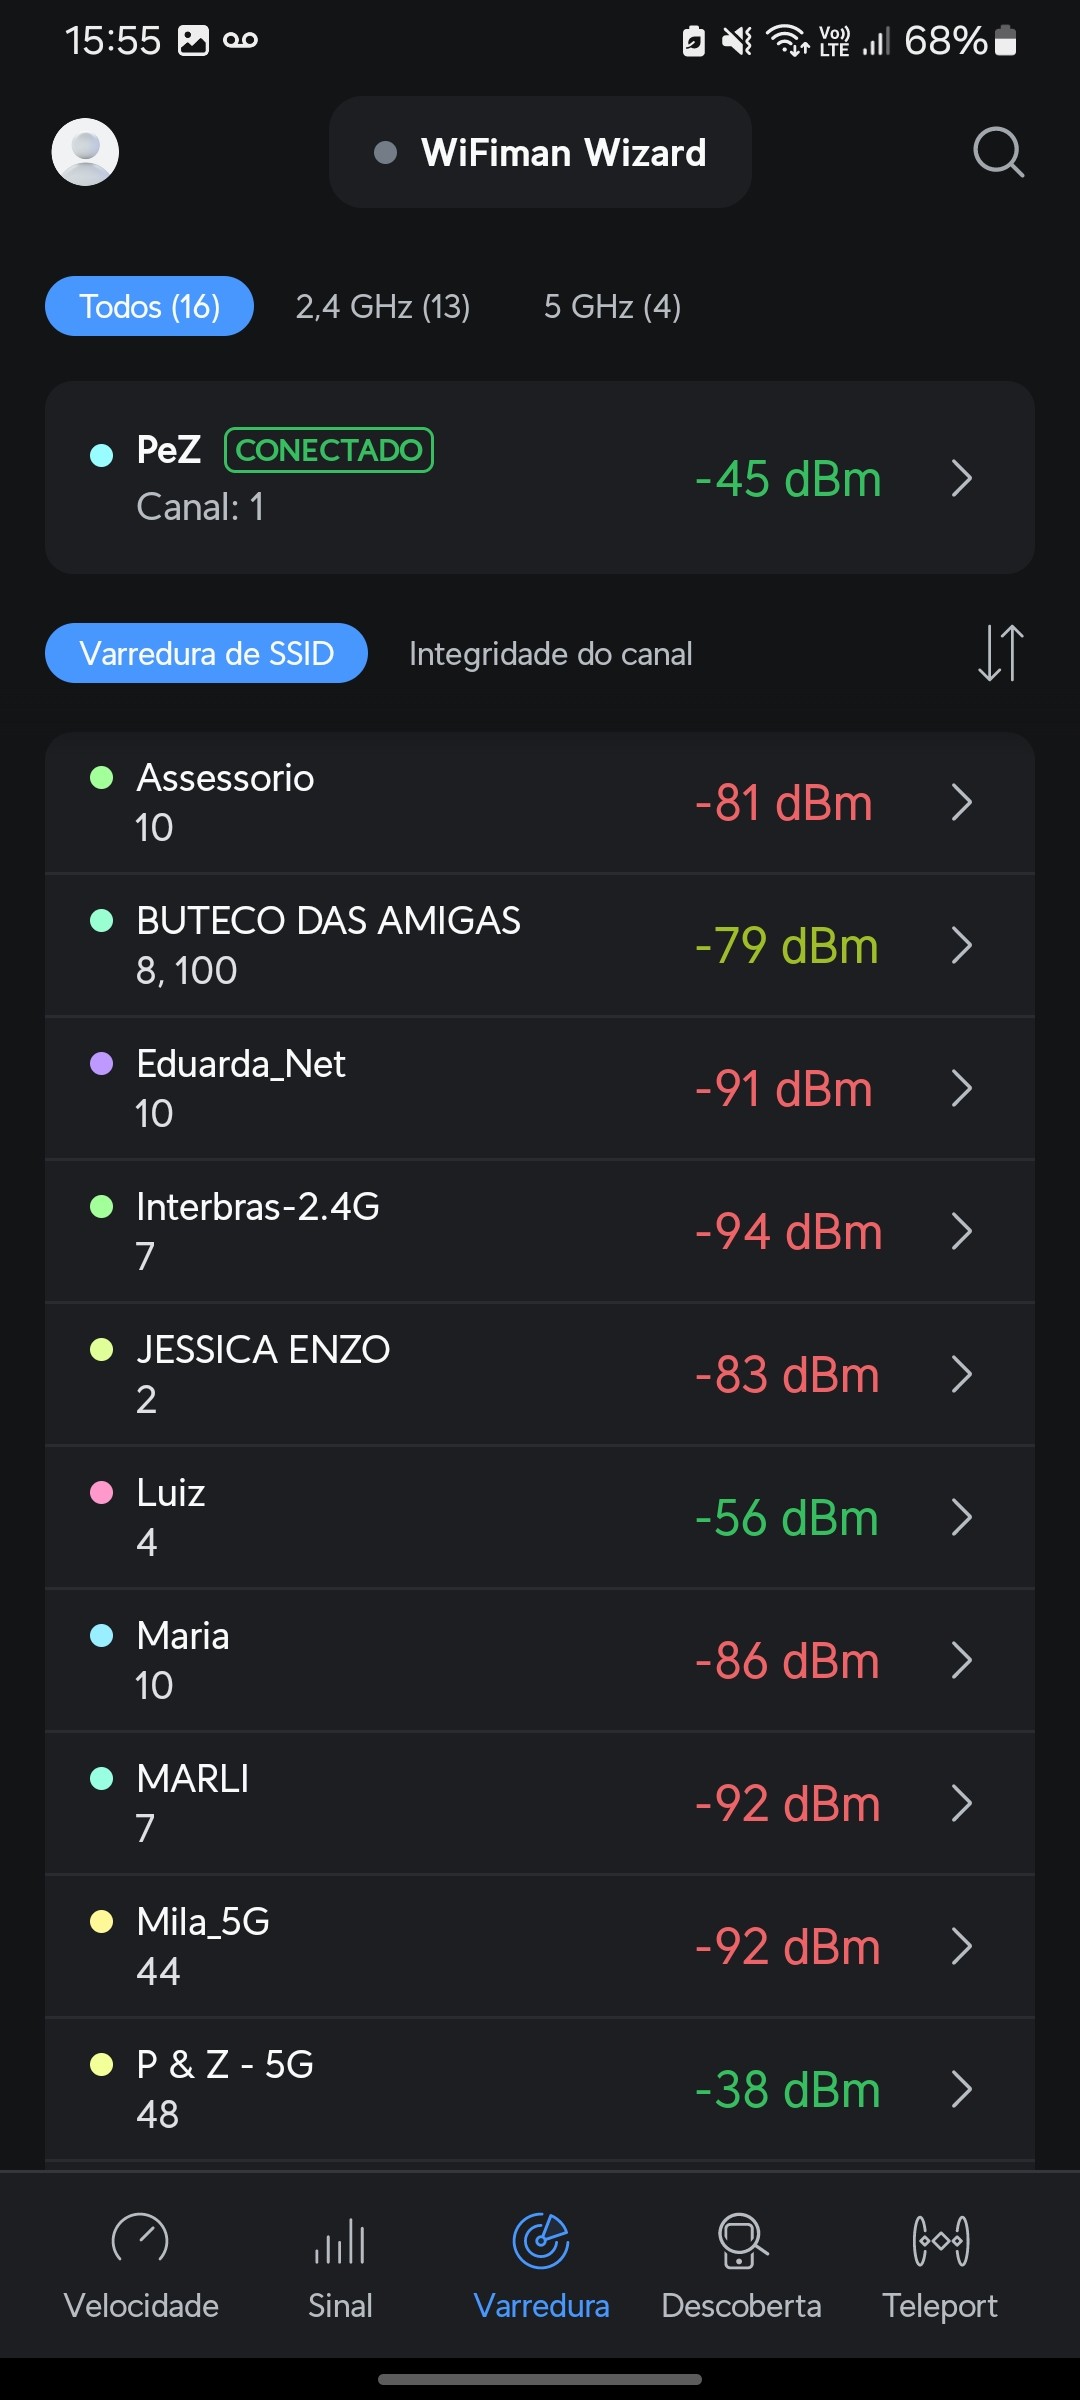The image size is (1080, 2400).
Task: Switch to Integridade do canal view
Action: point(550,654)
